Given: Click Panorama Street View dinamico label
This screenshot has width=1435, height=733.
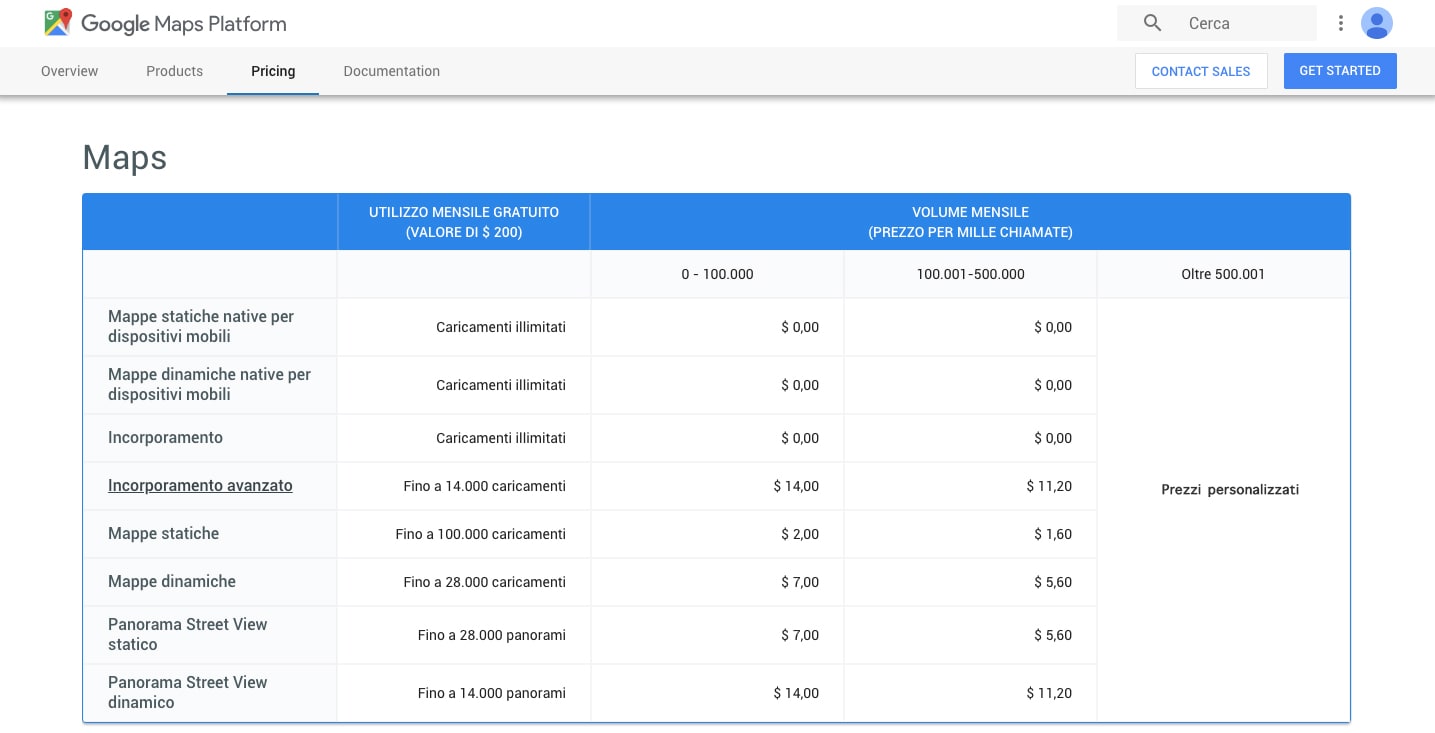Looking at the screenshot, I should [x=187, y=693].
